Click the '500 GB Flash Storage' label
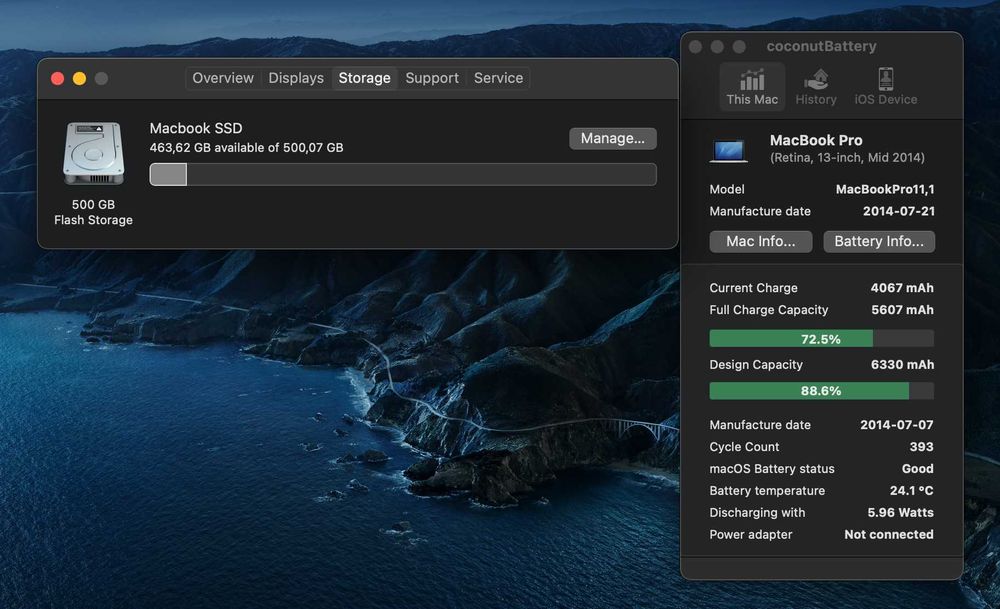Viewport: 1000px width, 609px height. (x=93, y=212)
